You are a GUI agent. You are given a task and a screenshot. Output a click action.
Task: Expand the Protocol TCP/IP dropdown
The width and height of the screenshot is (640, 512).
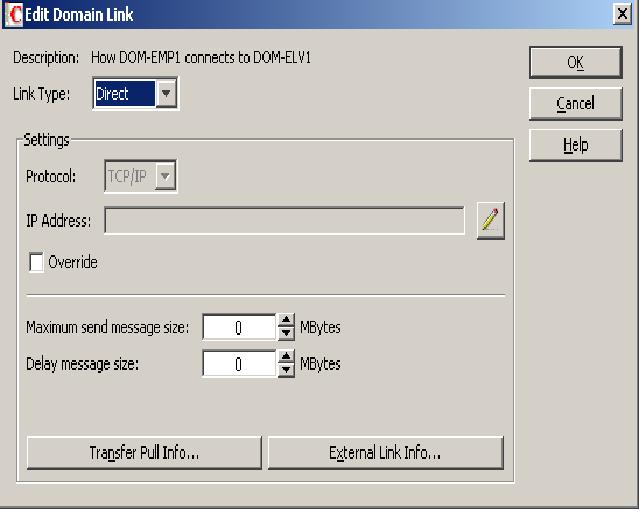(165, 176)
